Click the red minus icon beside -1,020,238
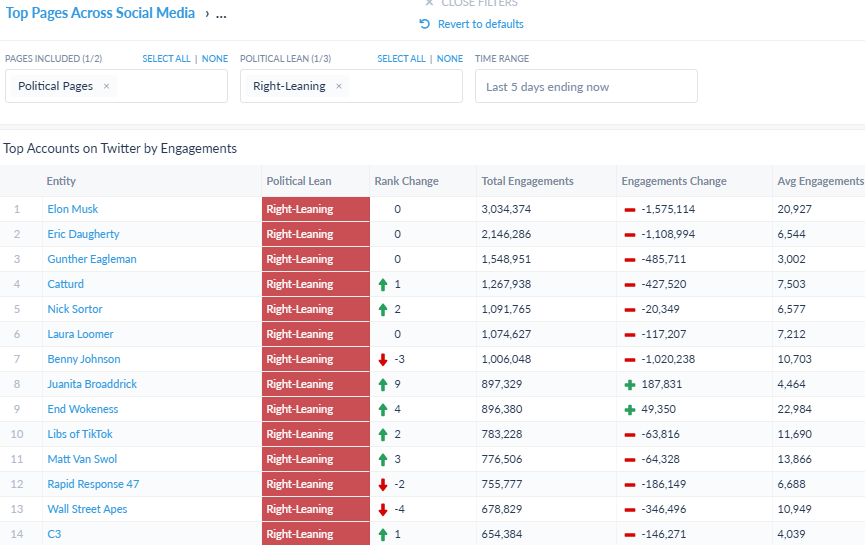Image resolution: width=865 pixels, height=545 pixels. (629, 360)
